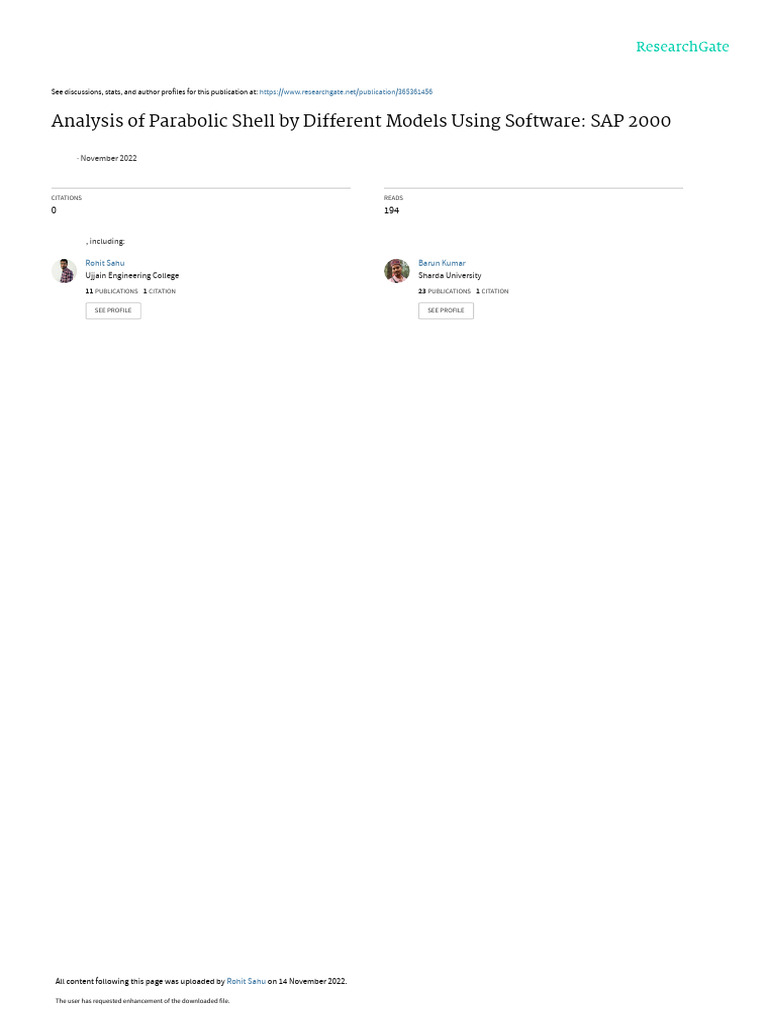Click the citations count value 0

(x=54, y=210)
